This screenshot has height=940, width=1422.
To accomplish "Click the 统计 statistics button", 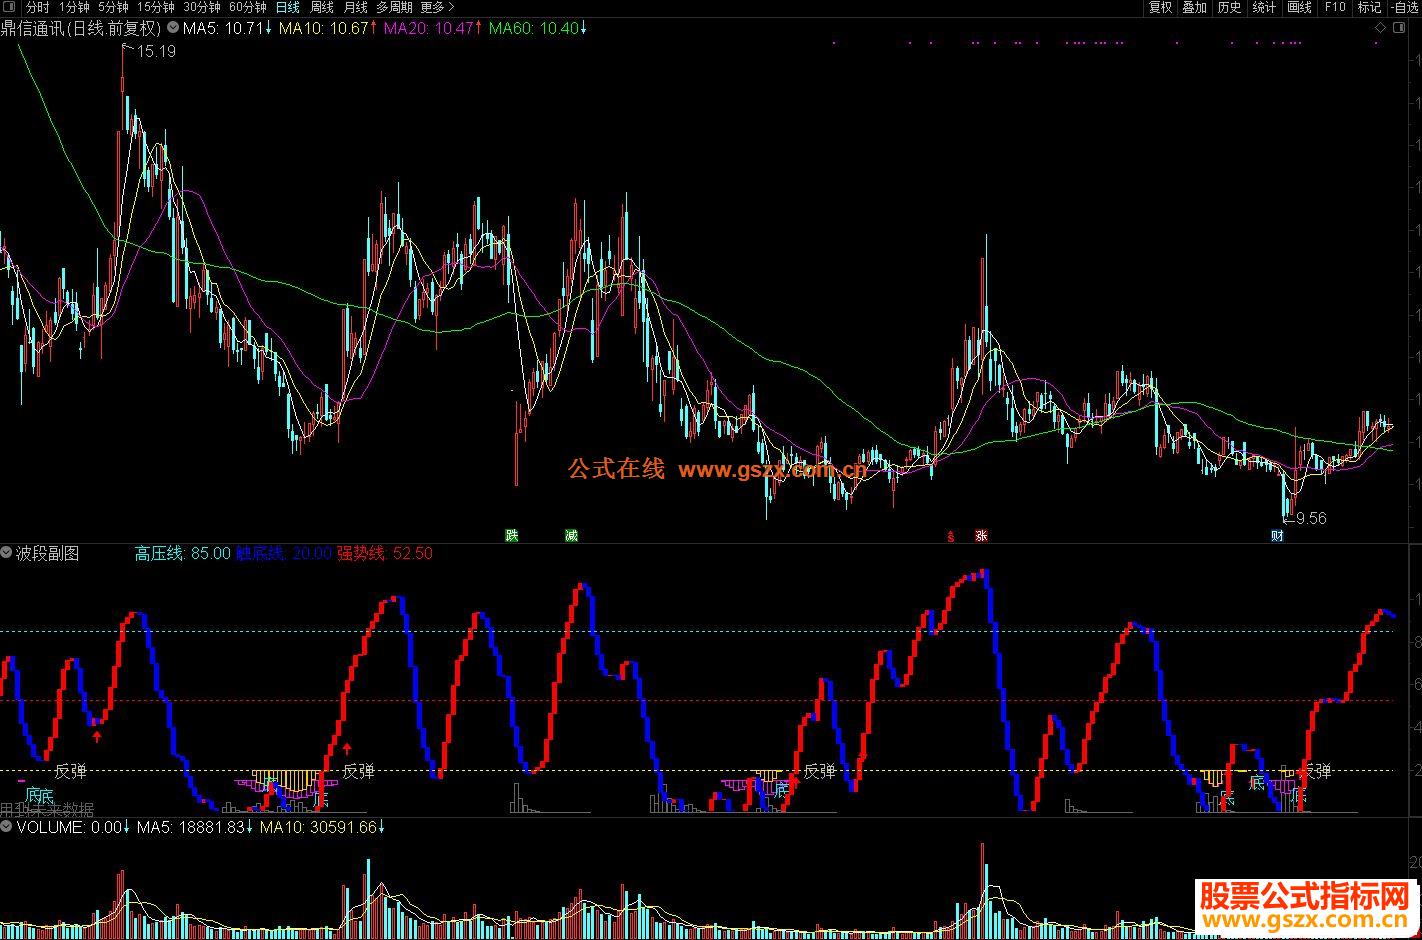I will [1264, 7].
